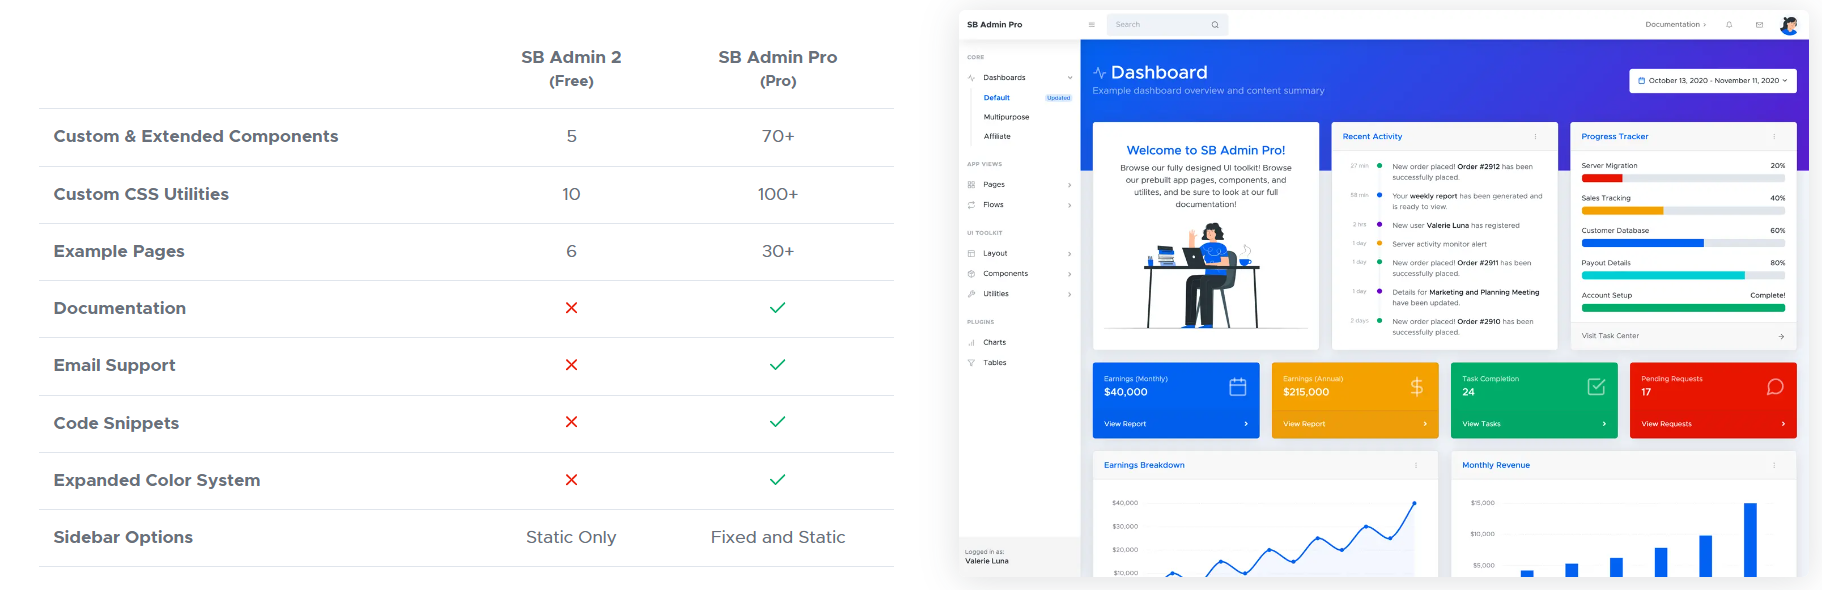Viewport: 1822px width, 590px height.
Task: Click the Payout Details teal progress bar
Action: tap(1663, 275)
